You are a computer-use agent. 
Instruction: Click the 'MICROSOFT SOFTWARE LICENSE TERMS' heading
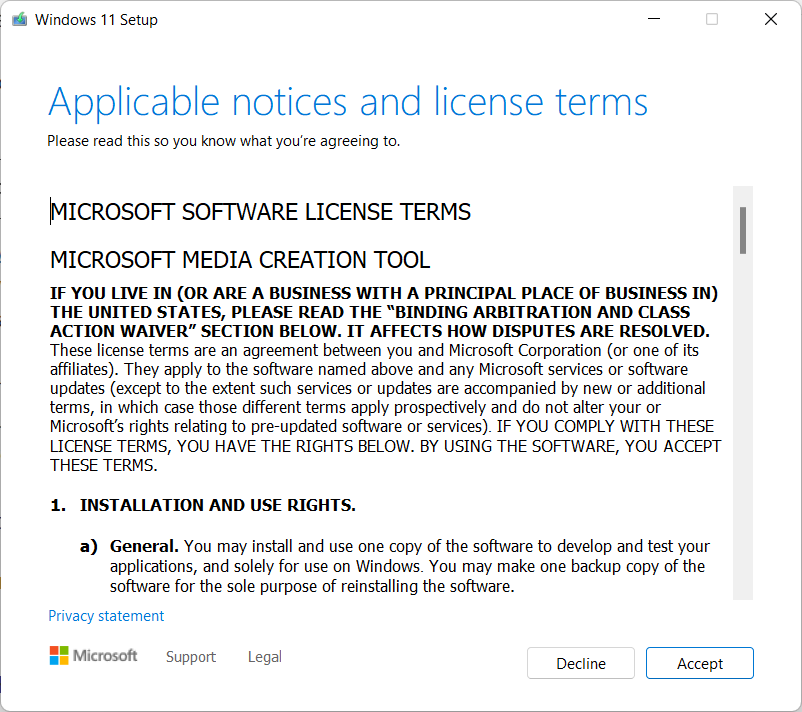261,212
